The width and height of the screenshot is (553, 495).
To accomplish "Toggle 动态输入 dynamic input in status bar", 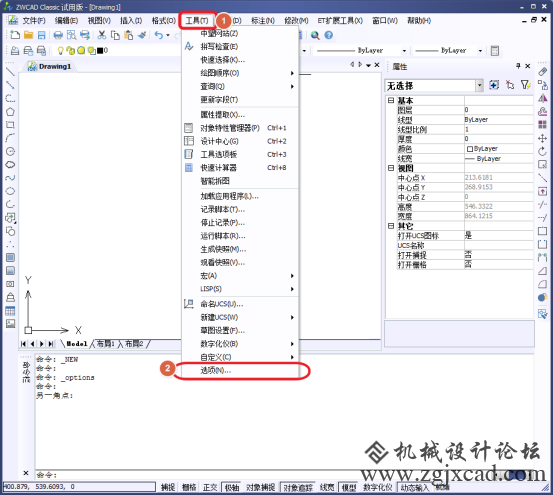I will click(415, 487).
